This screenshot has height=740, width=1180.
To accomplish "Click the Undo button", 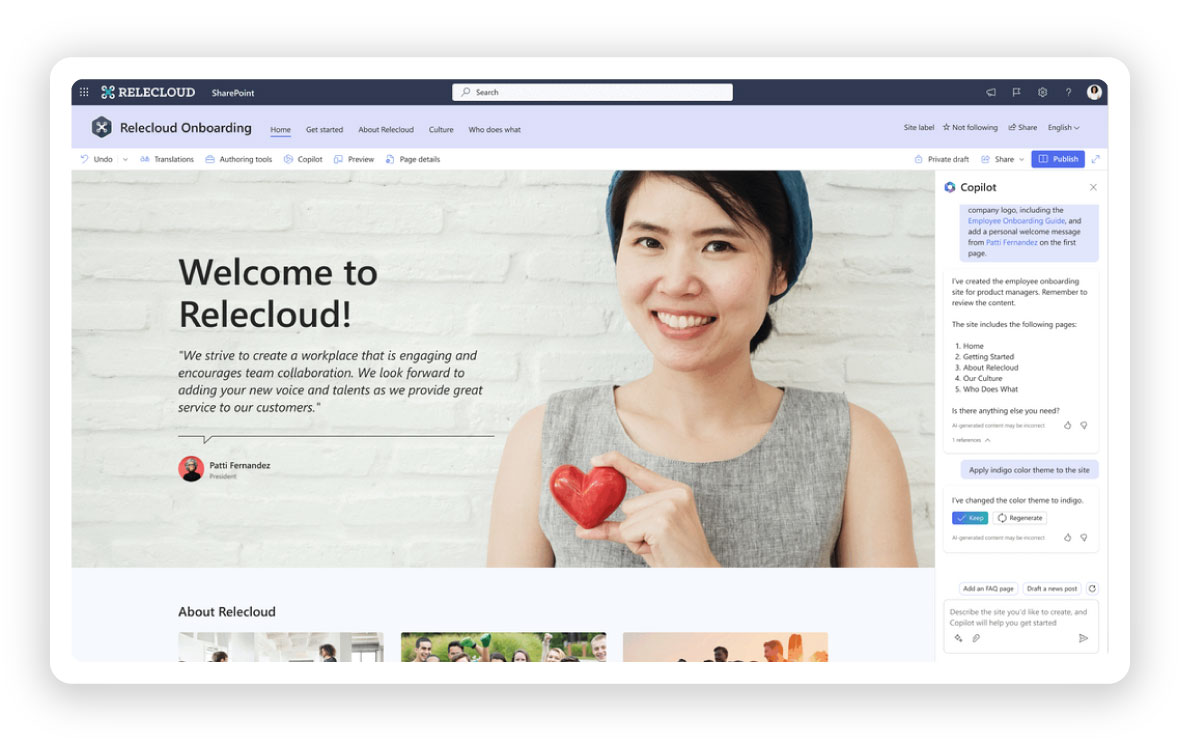I will point(97,159).
